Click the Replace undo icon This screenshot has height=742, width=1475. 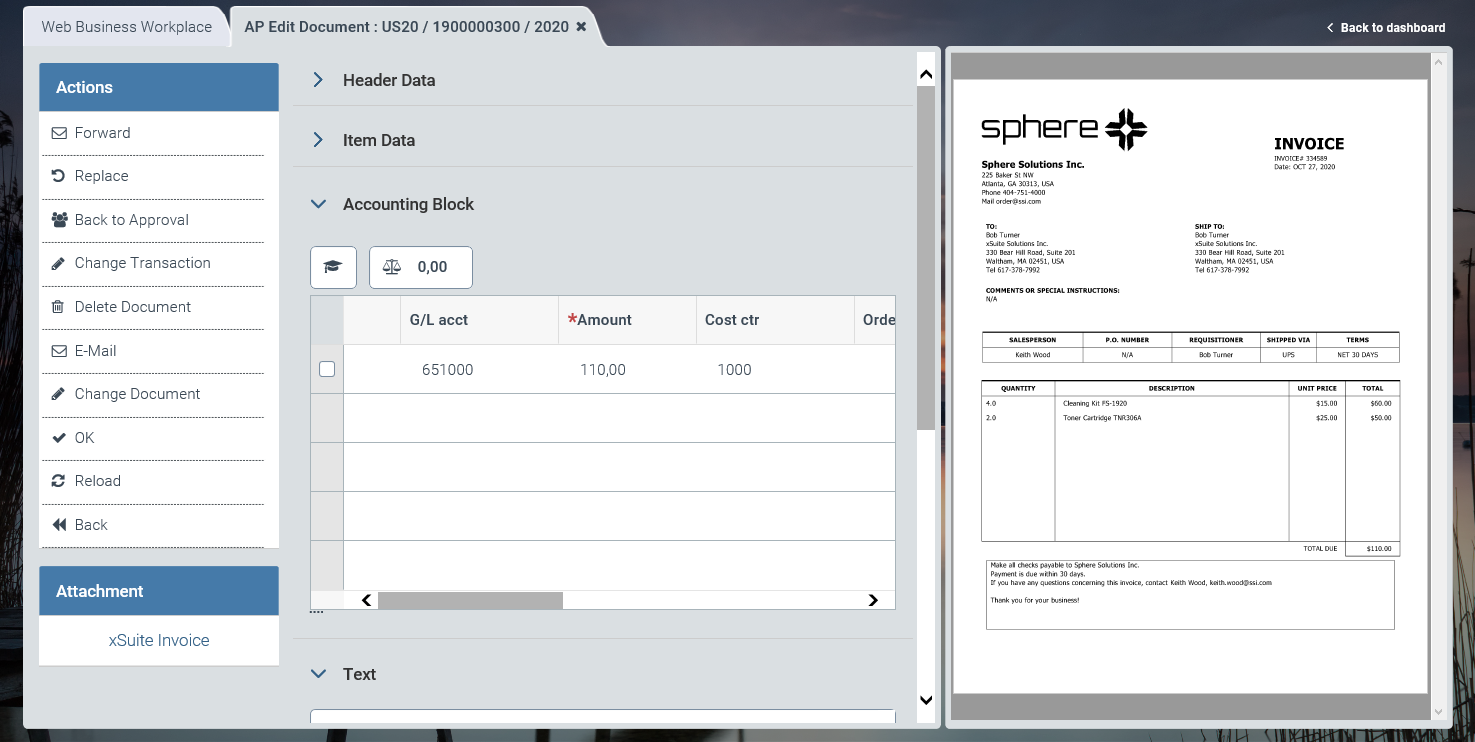pos(58,176)
